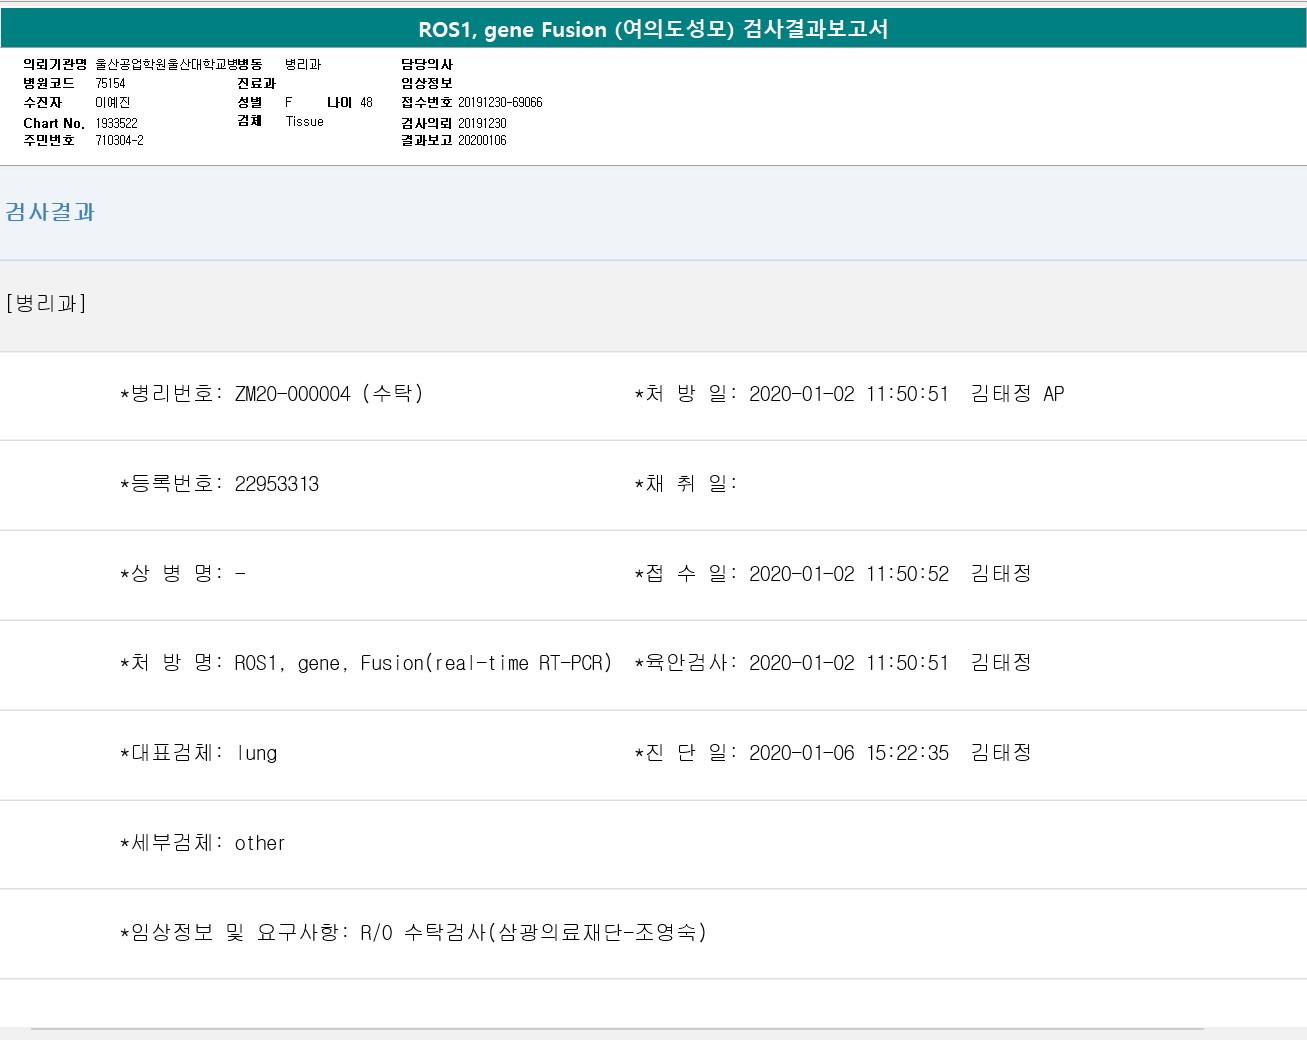Click the '*상 병 명:' label
Image resolution: width=1307 pixels, height=1040 pixels.
click(172, 574)
